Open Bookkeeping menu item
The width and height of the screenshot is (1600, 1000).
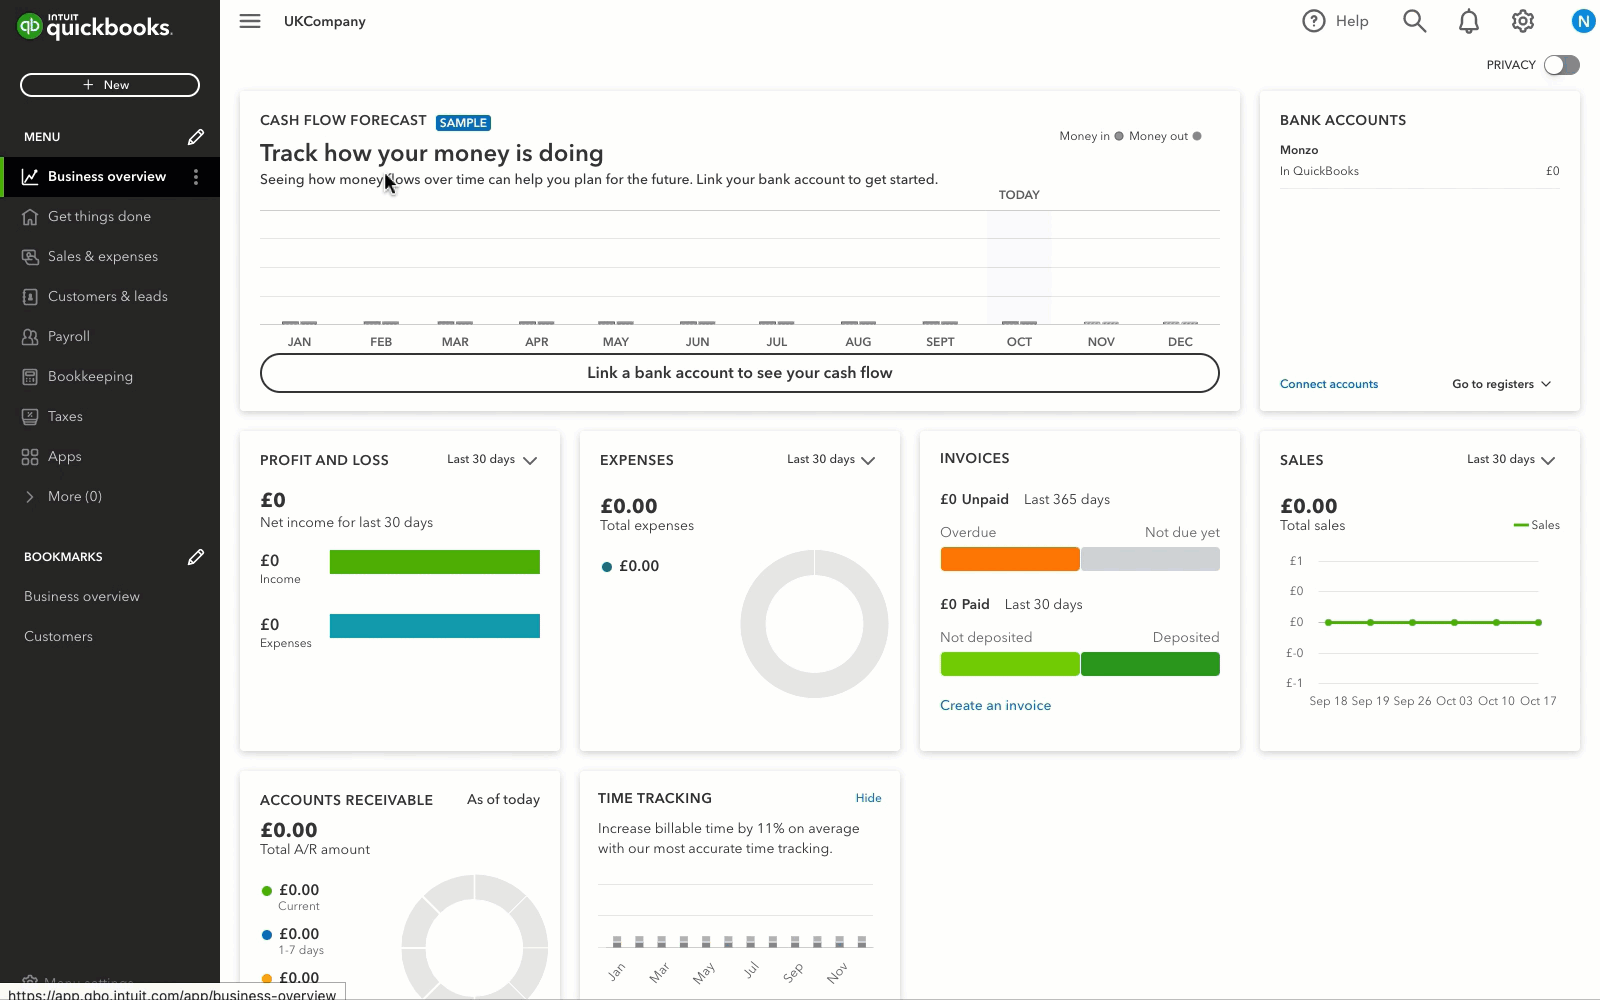(110, 377)
